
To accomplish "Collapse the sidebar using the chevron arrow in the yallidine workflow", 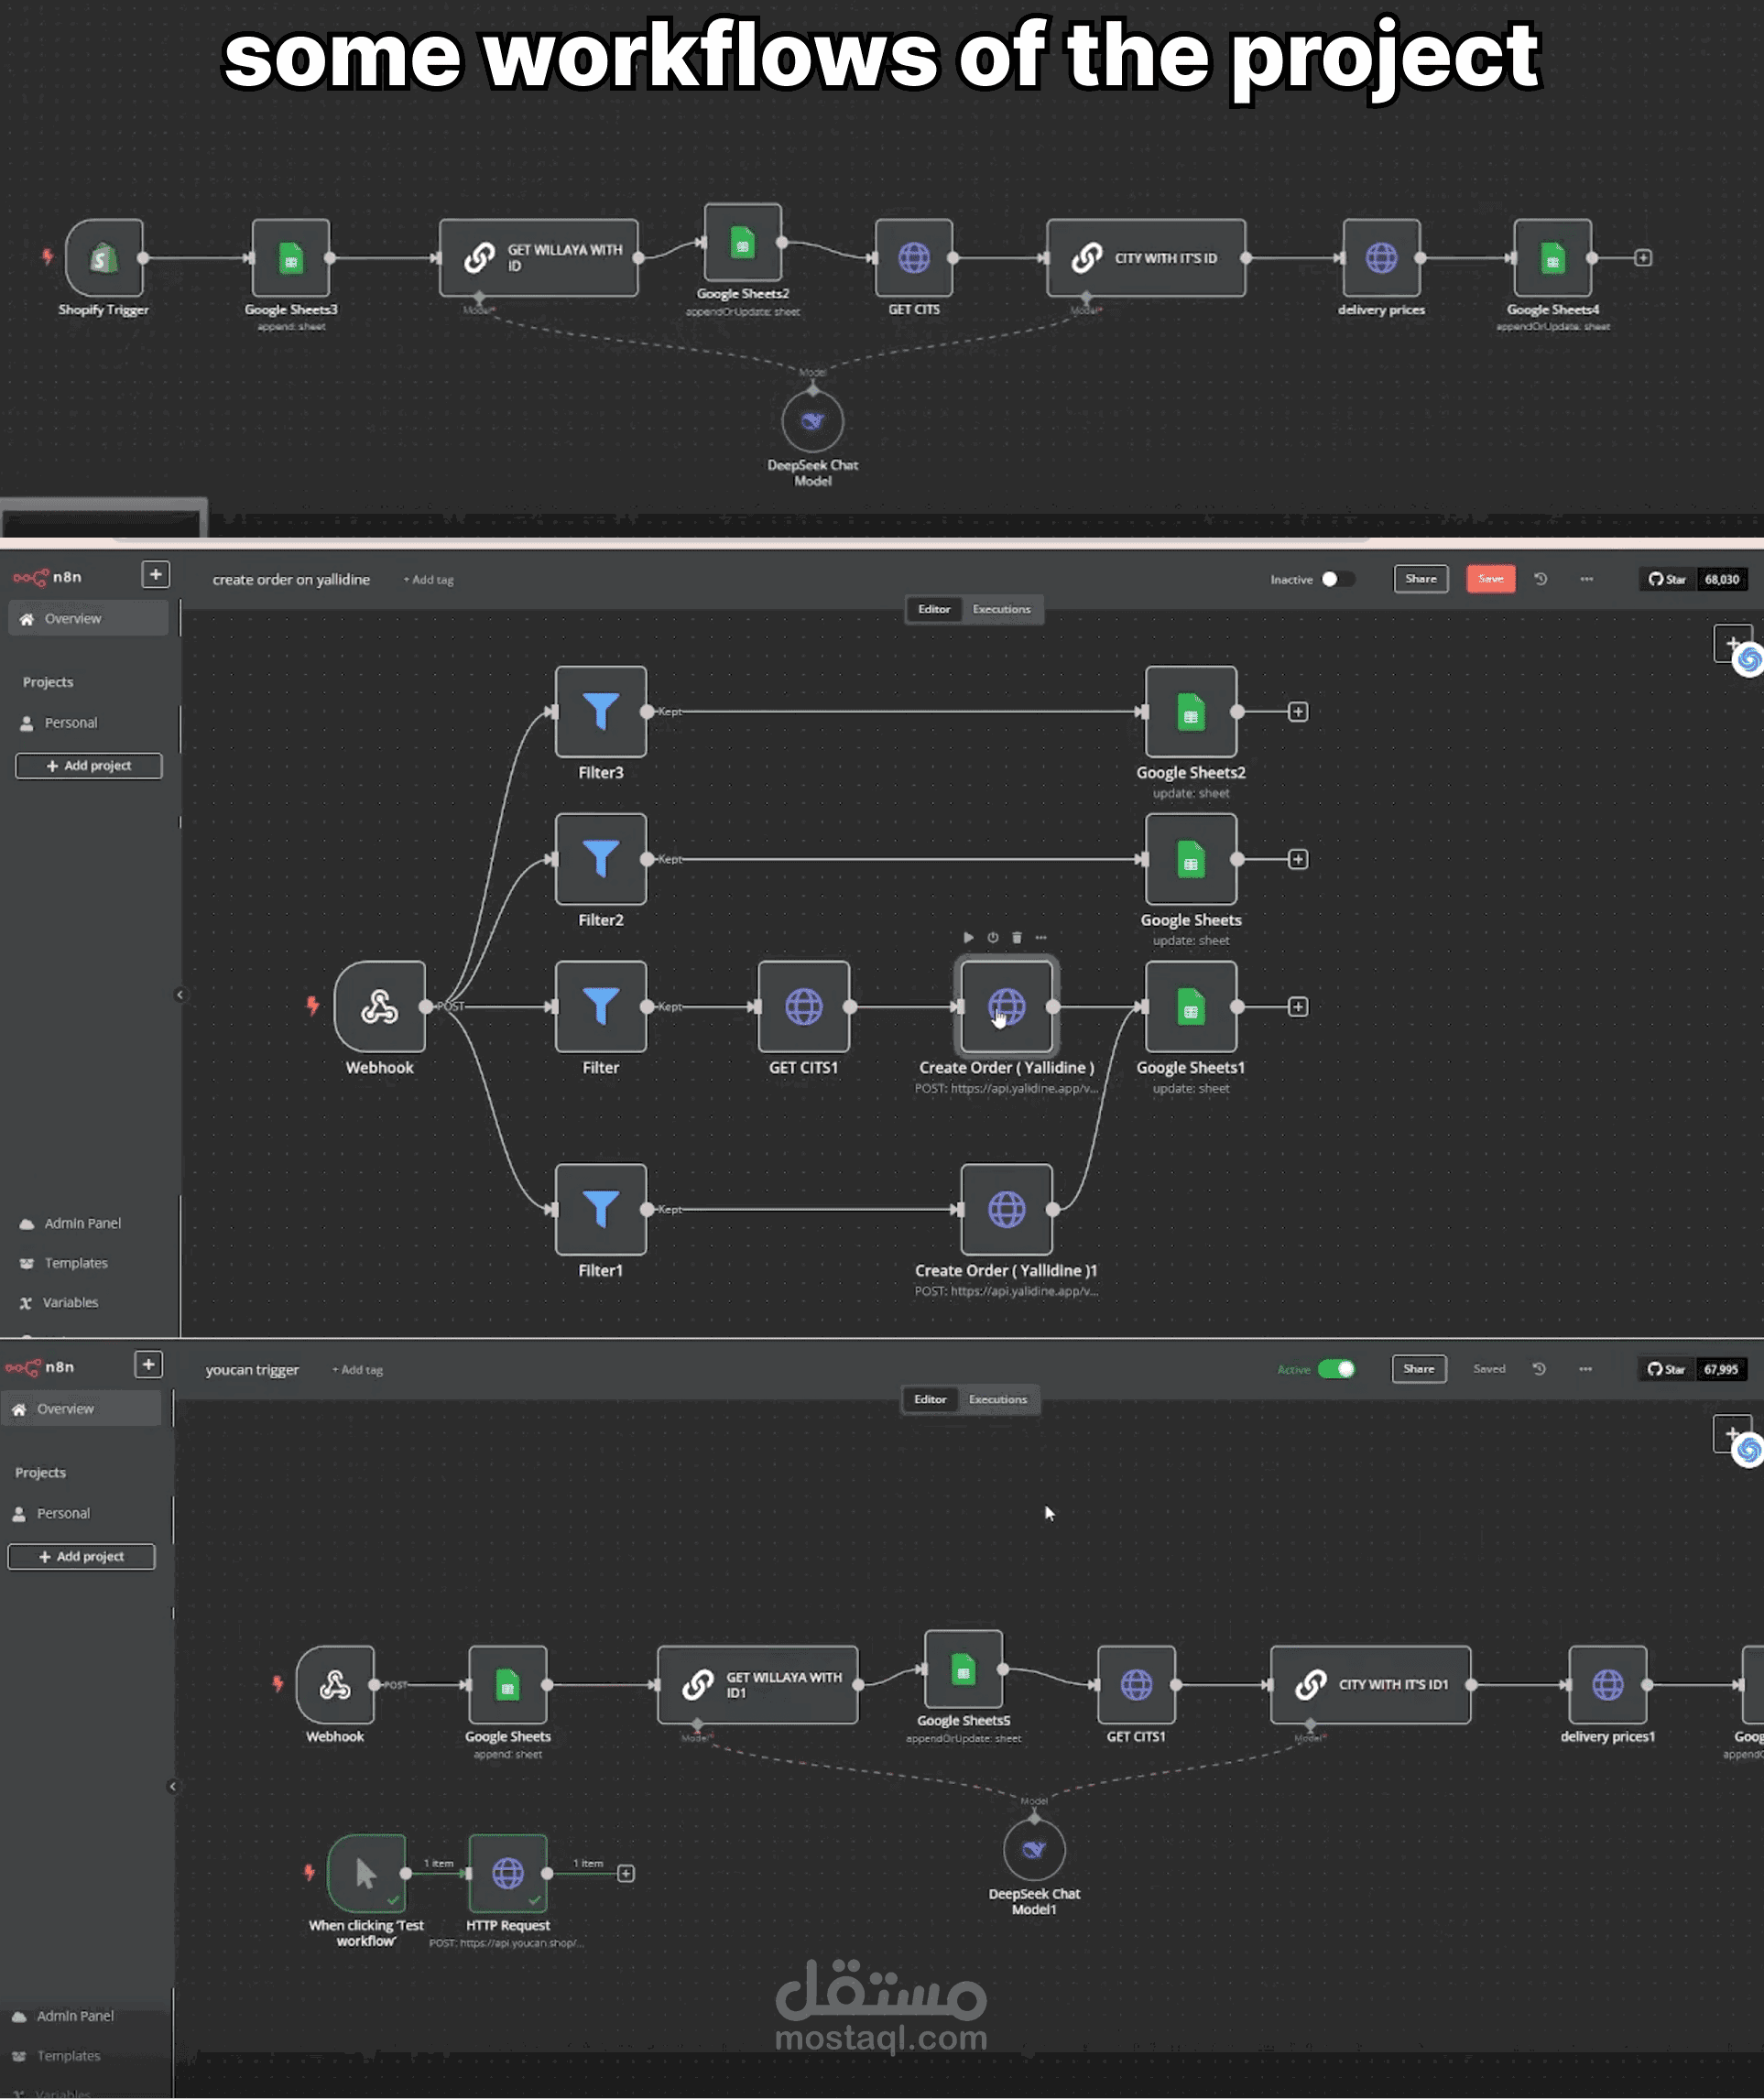I will [x=180, y=994].
